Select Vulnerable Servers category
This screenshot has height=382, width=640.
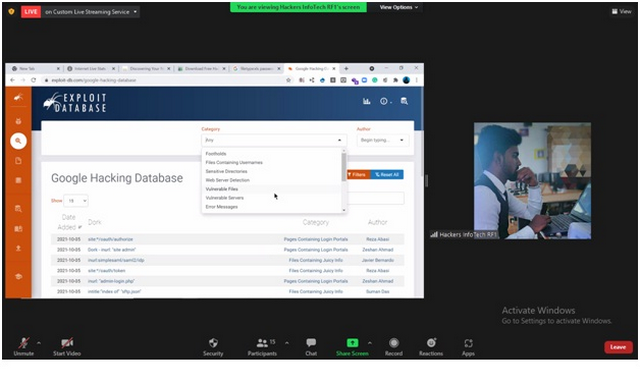272,198
